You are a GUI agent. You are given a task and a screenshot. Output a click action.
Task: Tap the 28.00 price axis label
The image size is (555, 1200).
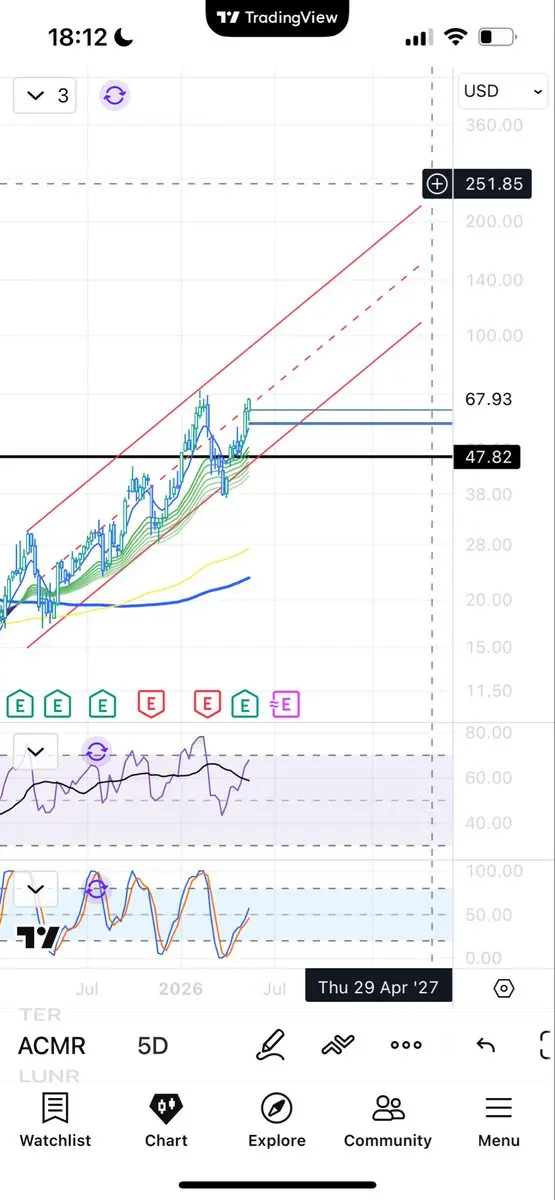point(489,545)
